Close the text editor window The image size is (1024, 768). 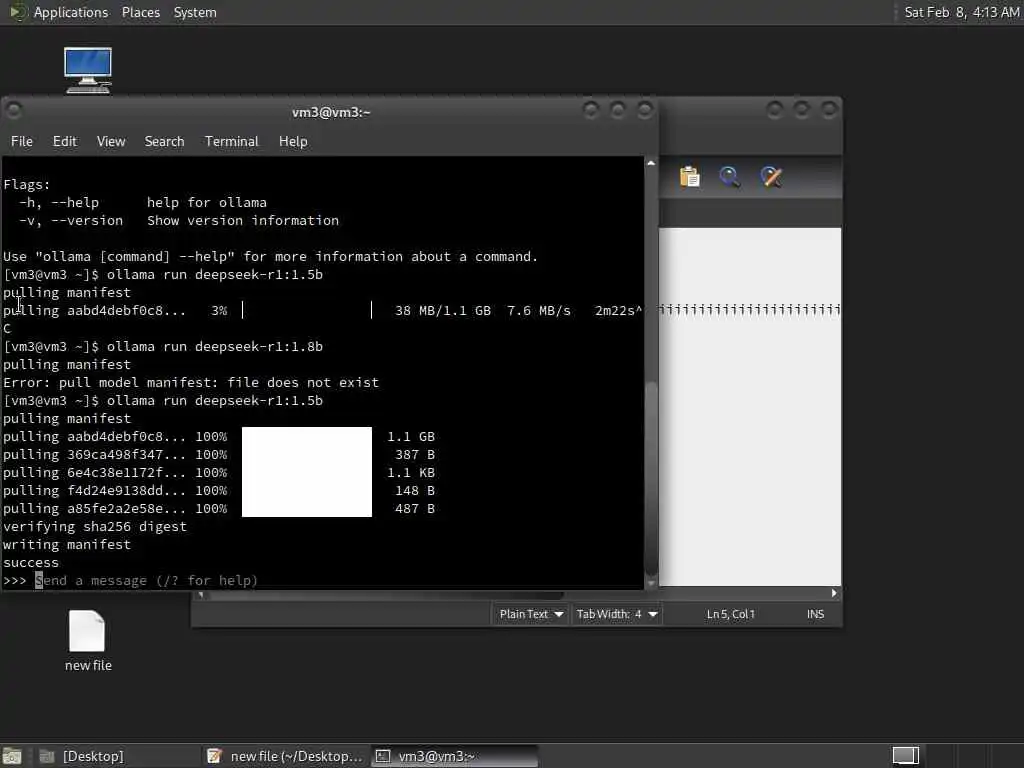829,110
